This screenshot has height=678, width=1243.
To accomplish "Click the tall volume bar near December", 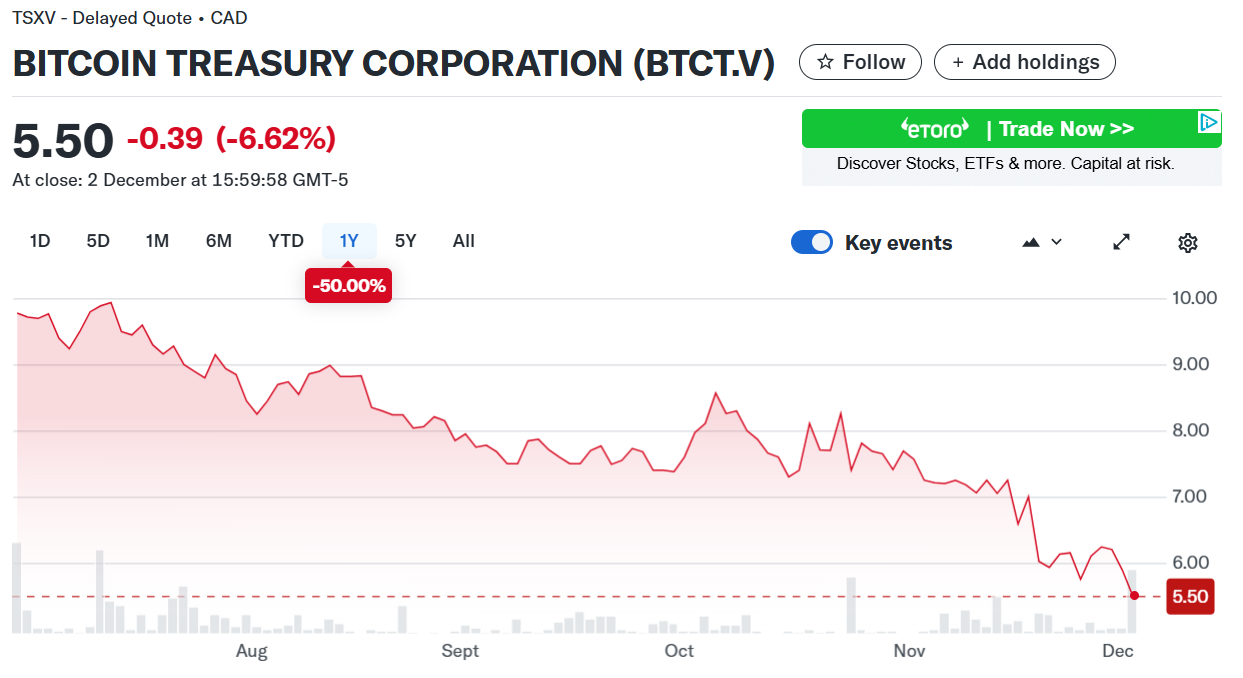I will [1132, 602].
